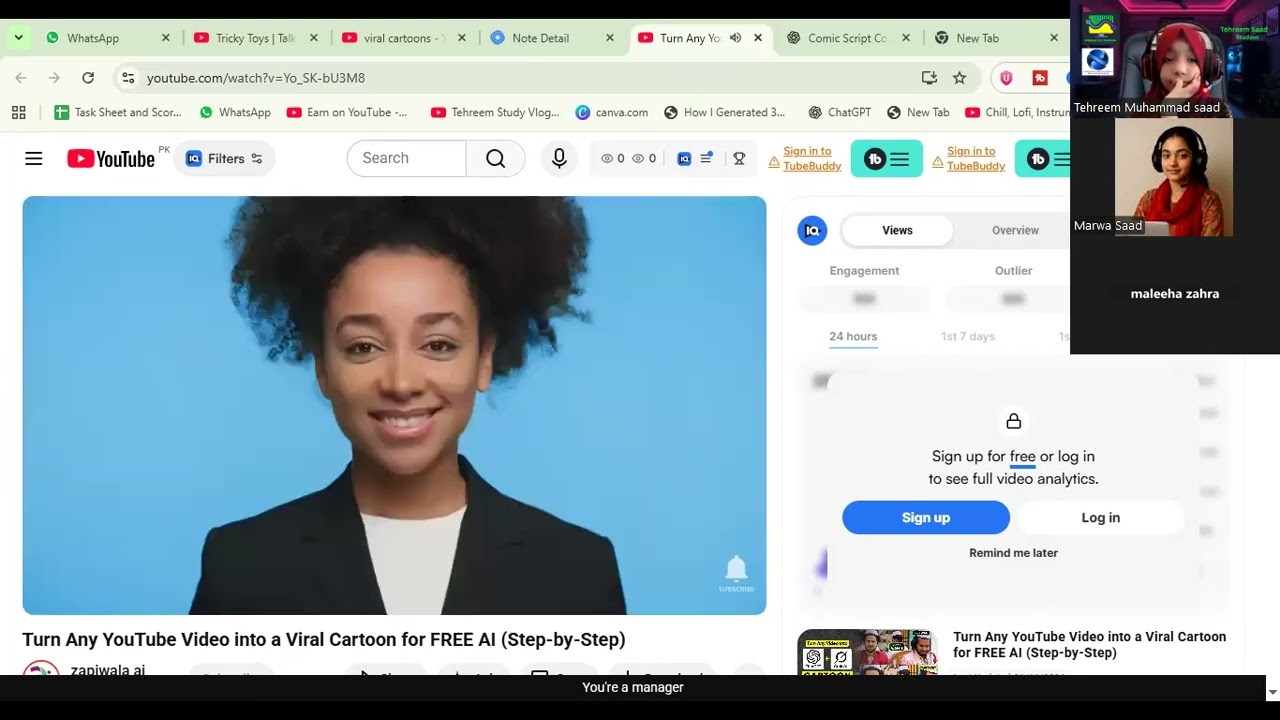This screenshot has height=720, width=1280.
Task: Click the Engagement label
Action: pos(864,271)
